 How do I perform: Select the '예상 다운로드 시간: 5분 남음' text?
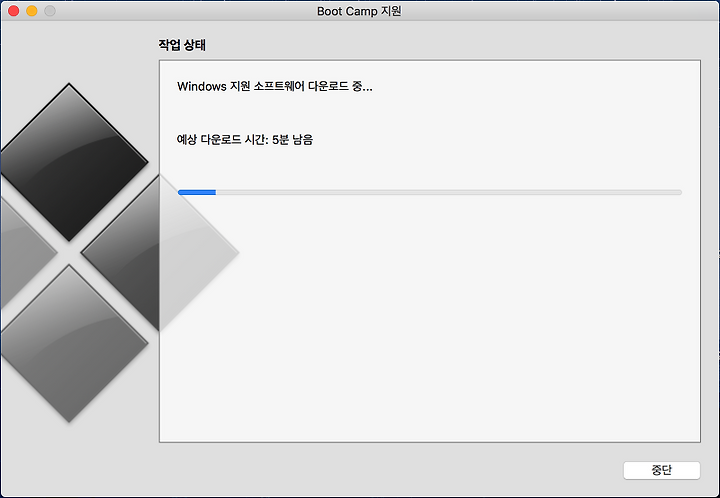point(245,140)
